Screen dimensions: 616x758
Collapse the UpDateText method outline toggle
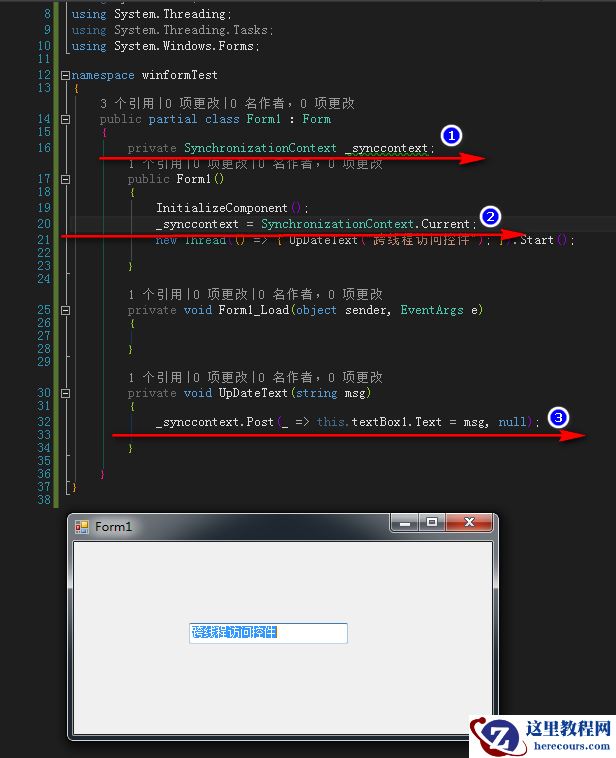(x=65, y=393)
